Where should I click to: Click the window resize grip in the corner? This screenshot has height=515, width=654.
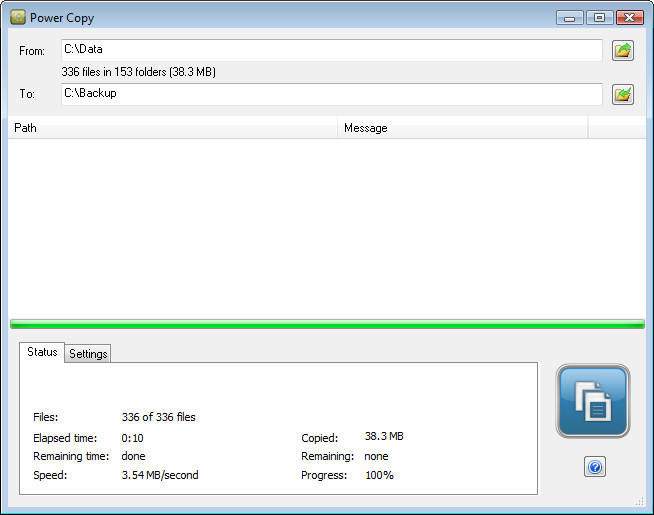[639, 501]
